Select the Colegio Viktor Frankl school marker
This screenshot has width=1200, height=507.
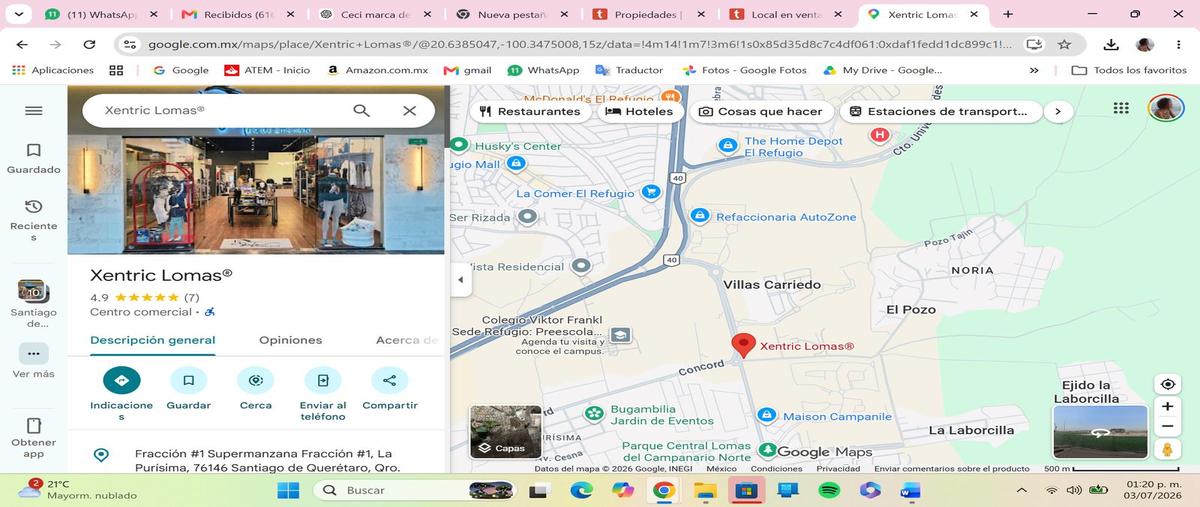coord(621,335)
